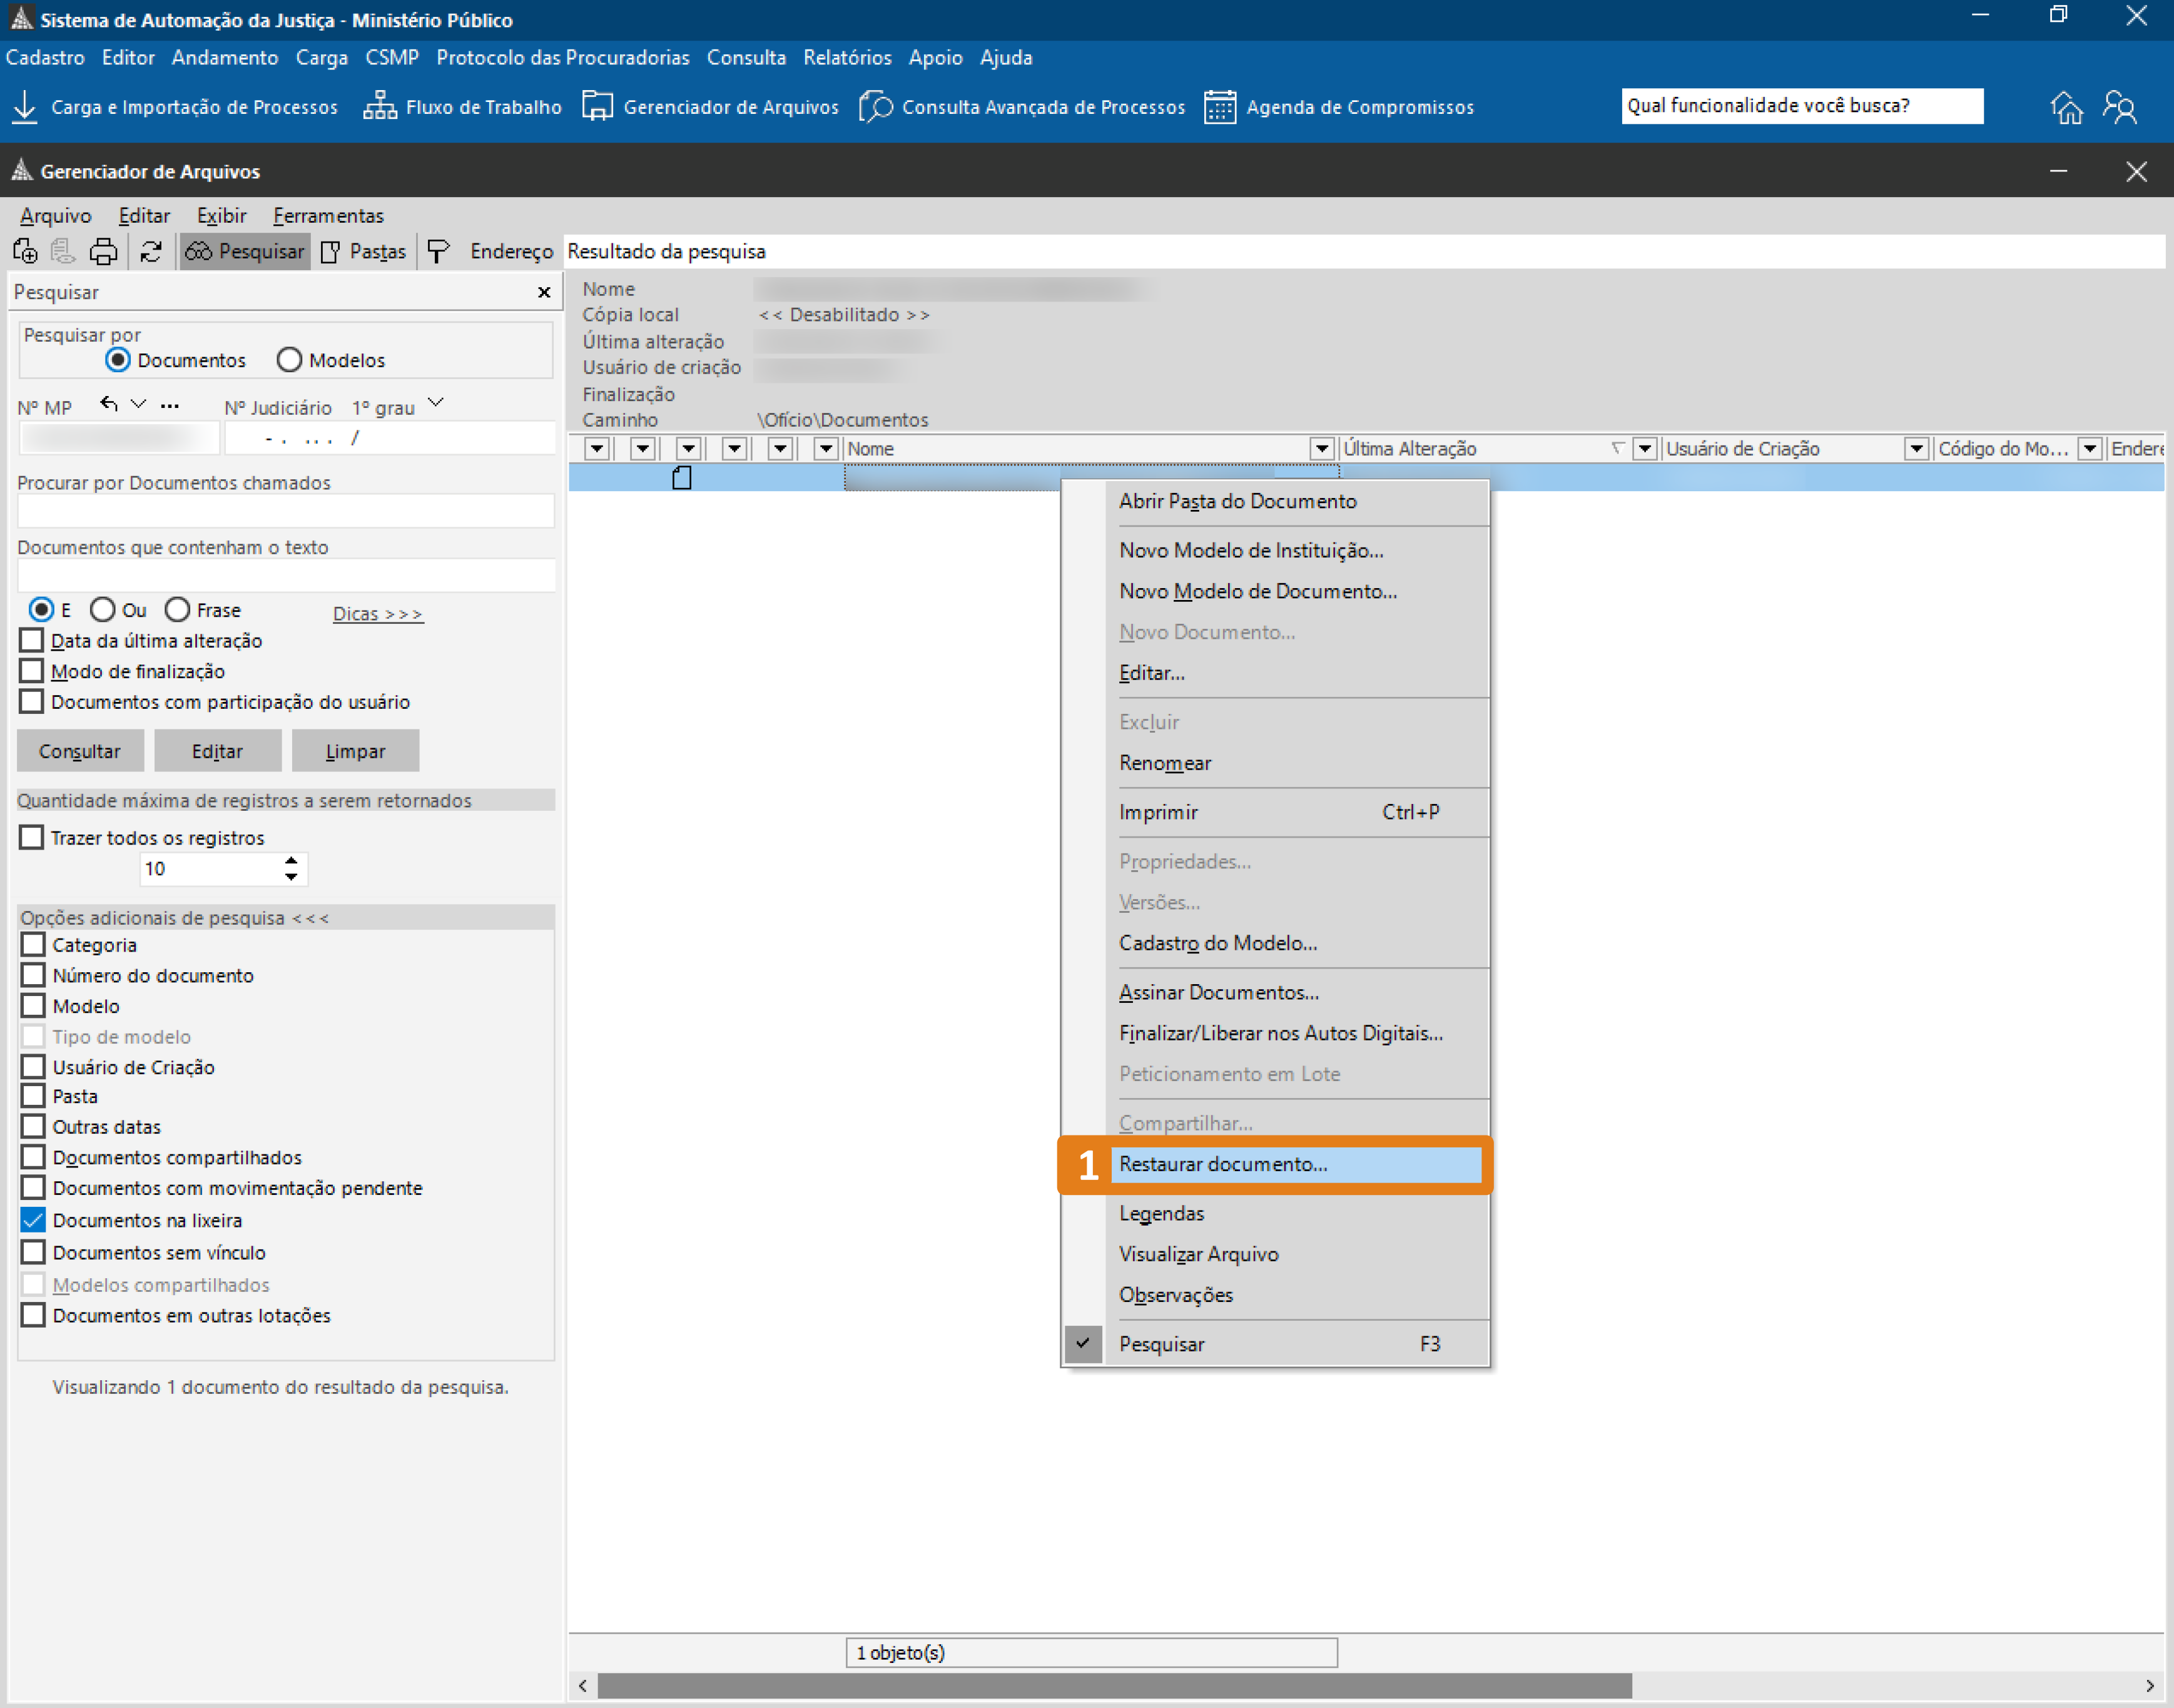2174x1708 pixels.
Task: Expand Usuário de Criação column dropdown
Action: 1916,449
